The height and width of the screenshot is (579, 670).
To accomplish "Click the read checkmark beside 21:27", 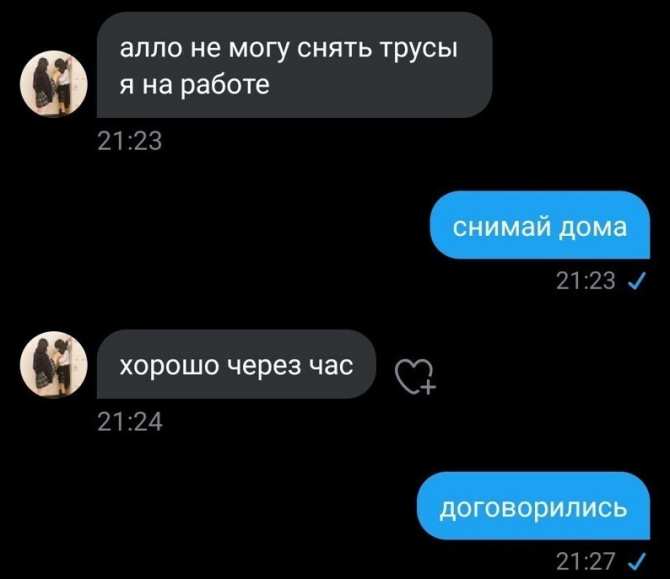I will click(637, 561).
